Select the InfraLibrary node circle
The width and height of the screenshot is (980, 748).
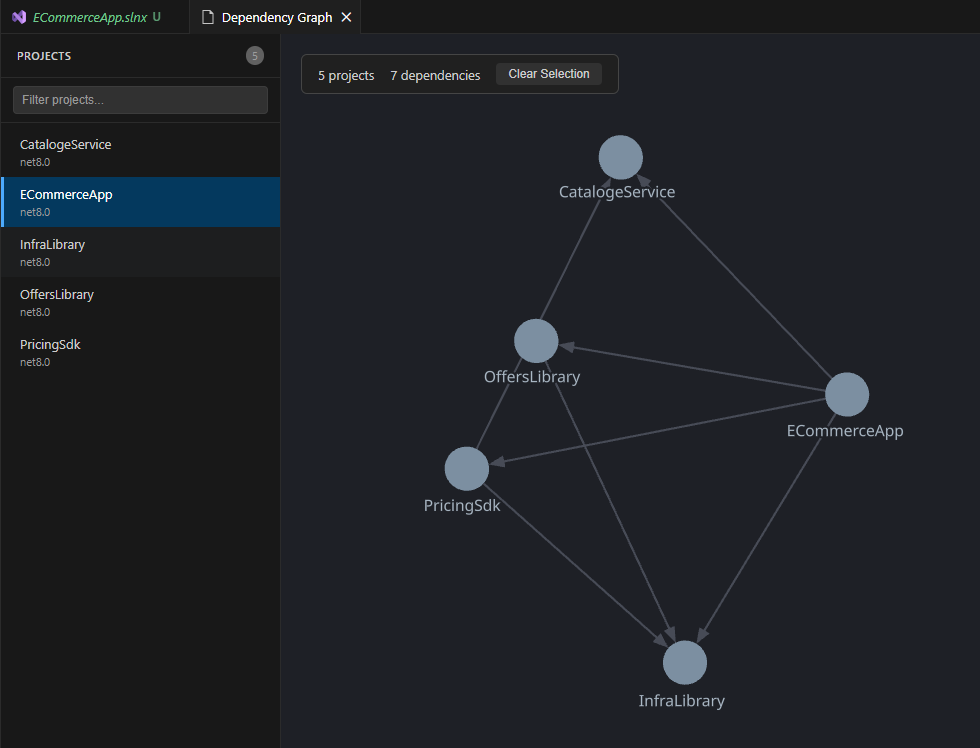(x=684, y=661)
